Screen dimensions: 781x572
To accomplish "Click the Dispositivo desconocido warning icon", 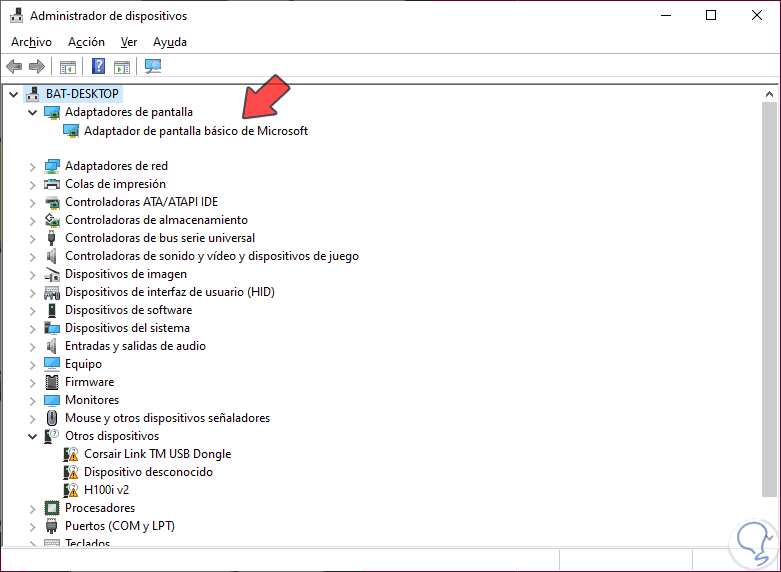I will click(x=71, y=472).
